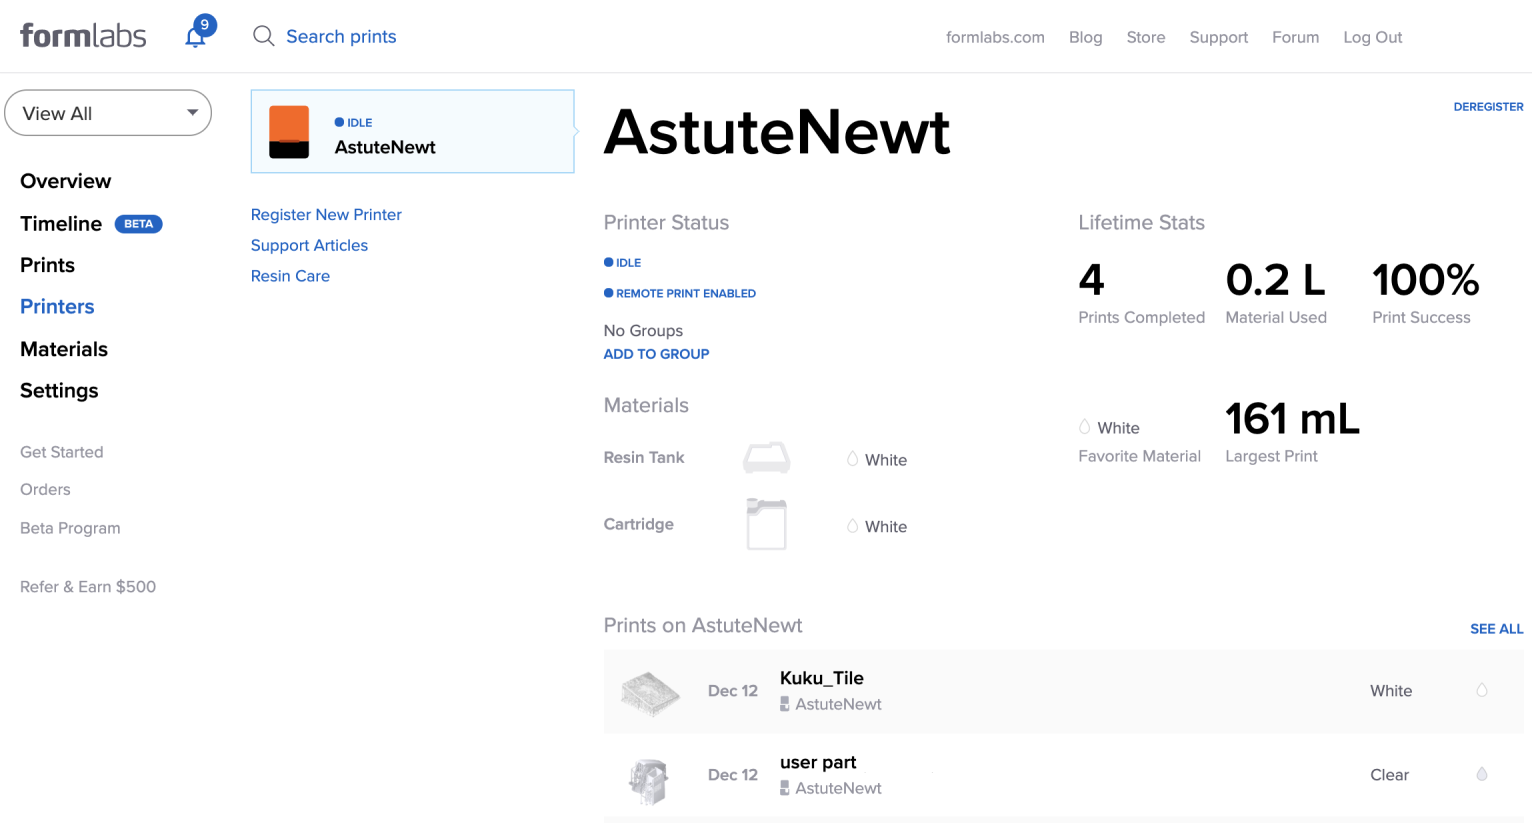This screenshot has width=1532, height=823.
Task: Open formlabs.com in top navigation
Action: pos(995,37)
